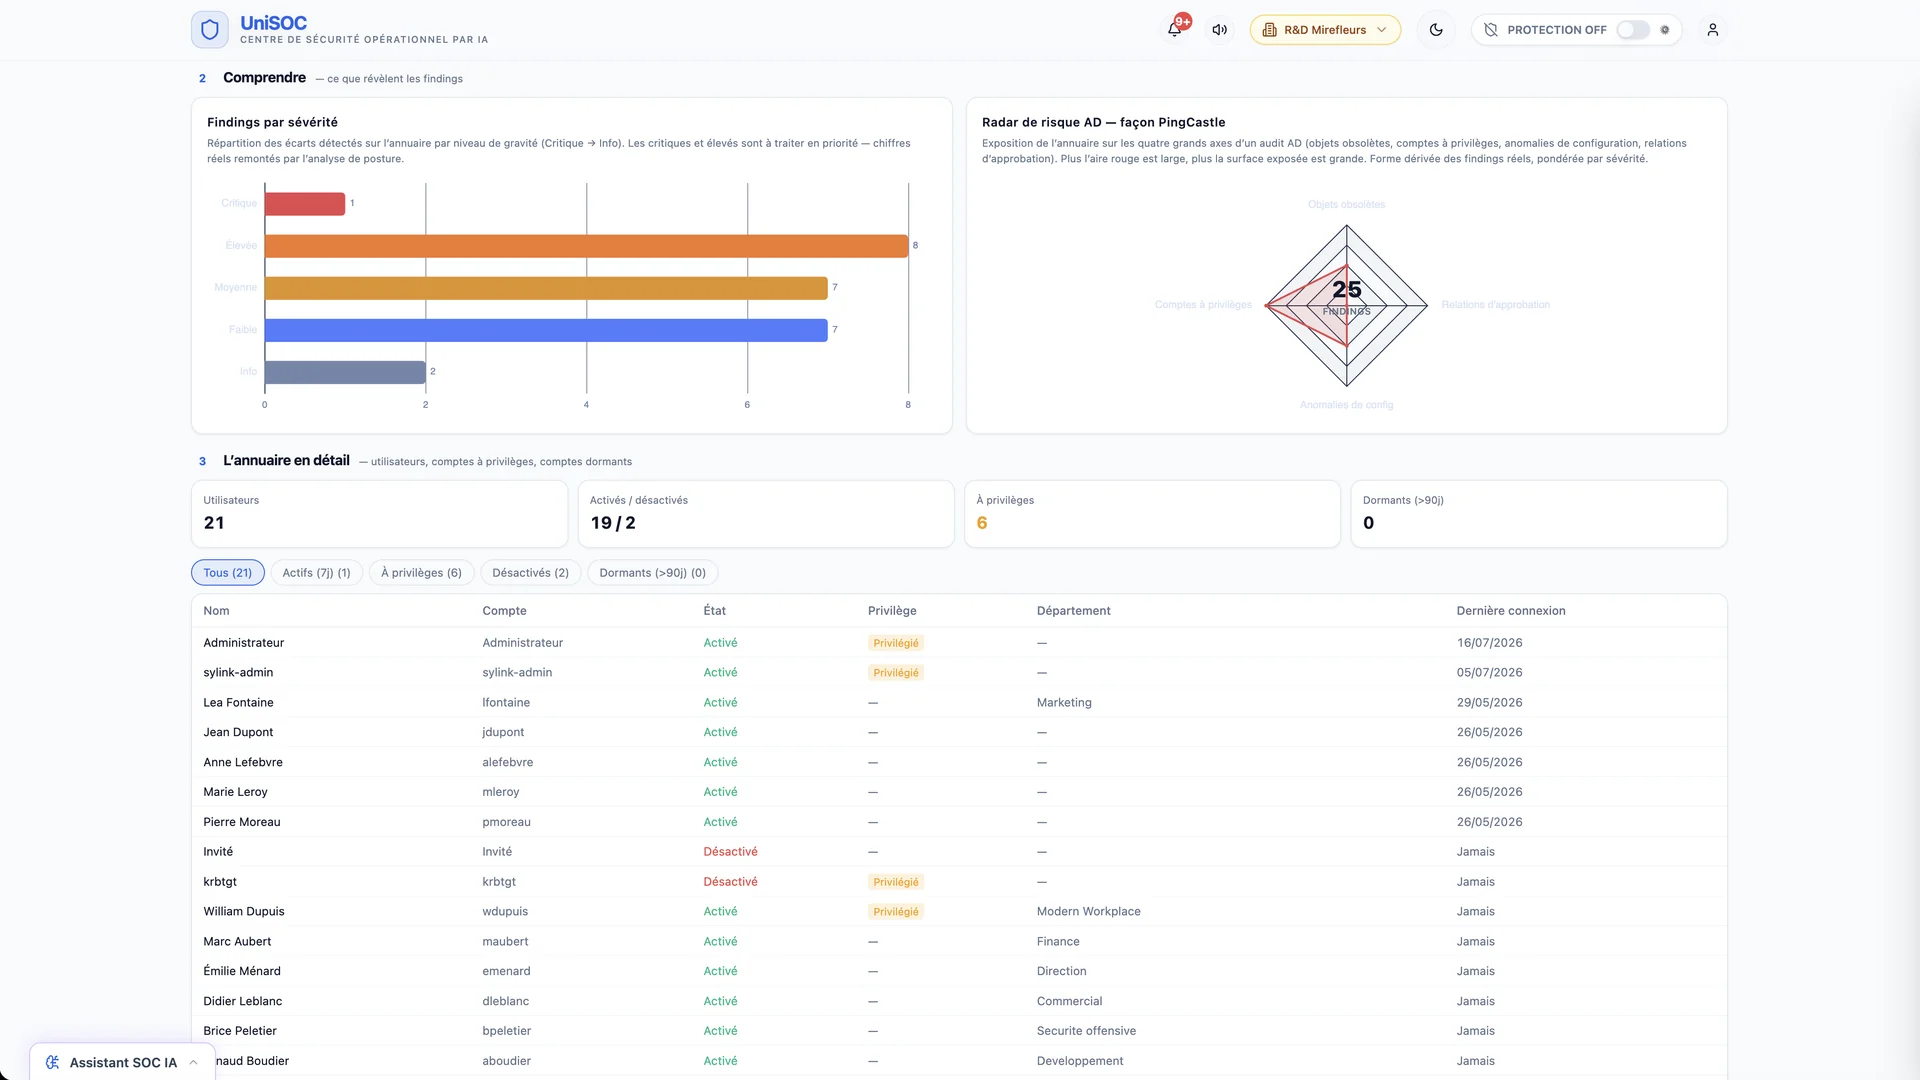Filter by À privilèges (6)
Screen dimensions: 1920x1080
coord(421,573)
